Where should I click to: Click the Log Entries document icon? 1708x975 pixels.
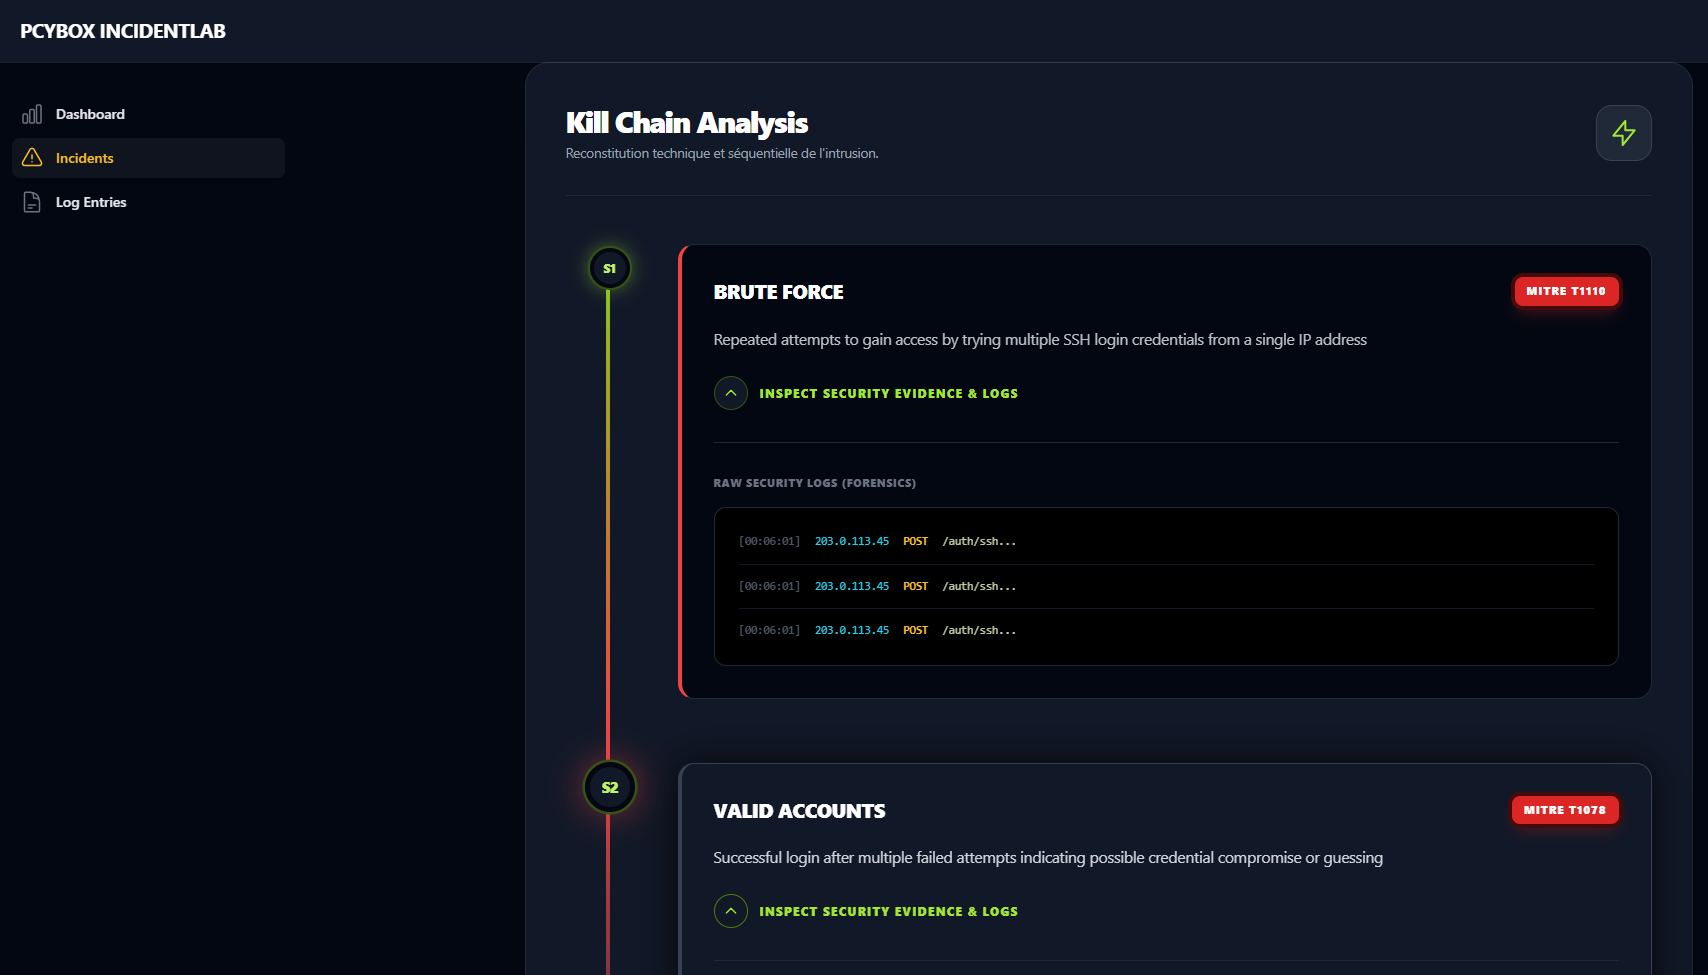(32, 202)
